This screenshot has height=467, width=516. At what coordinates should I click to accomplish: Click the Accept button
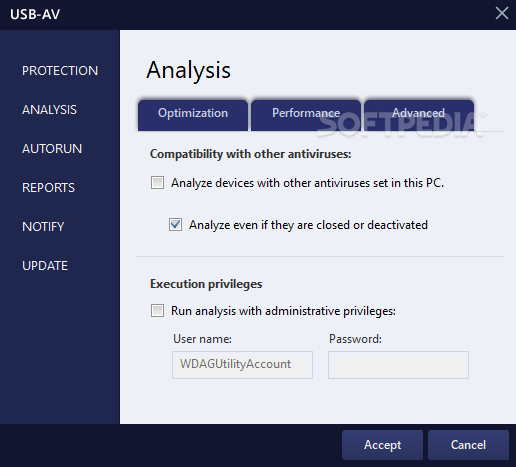[x=382, y=445]
